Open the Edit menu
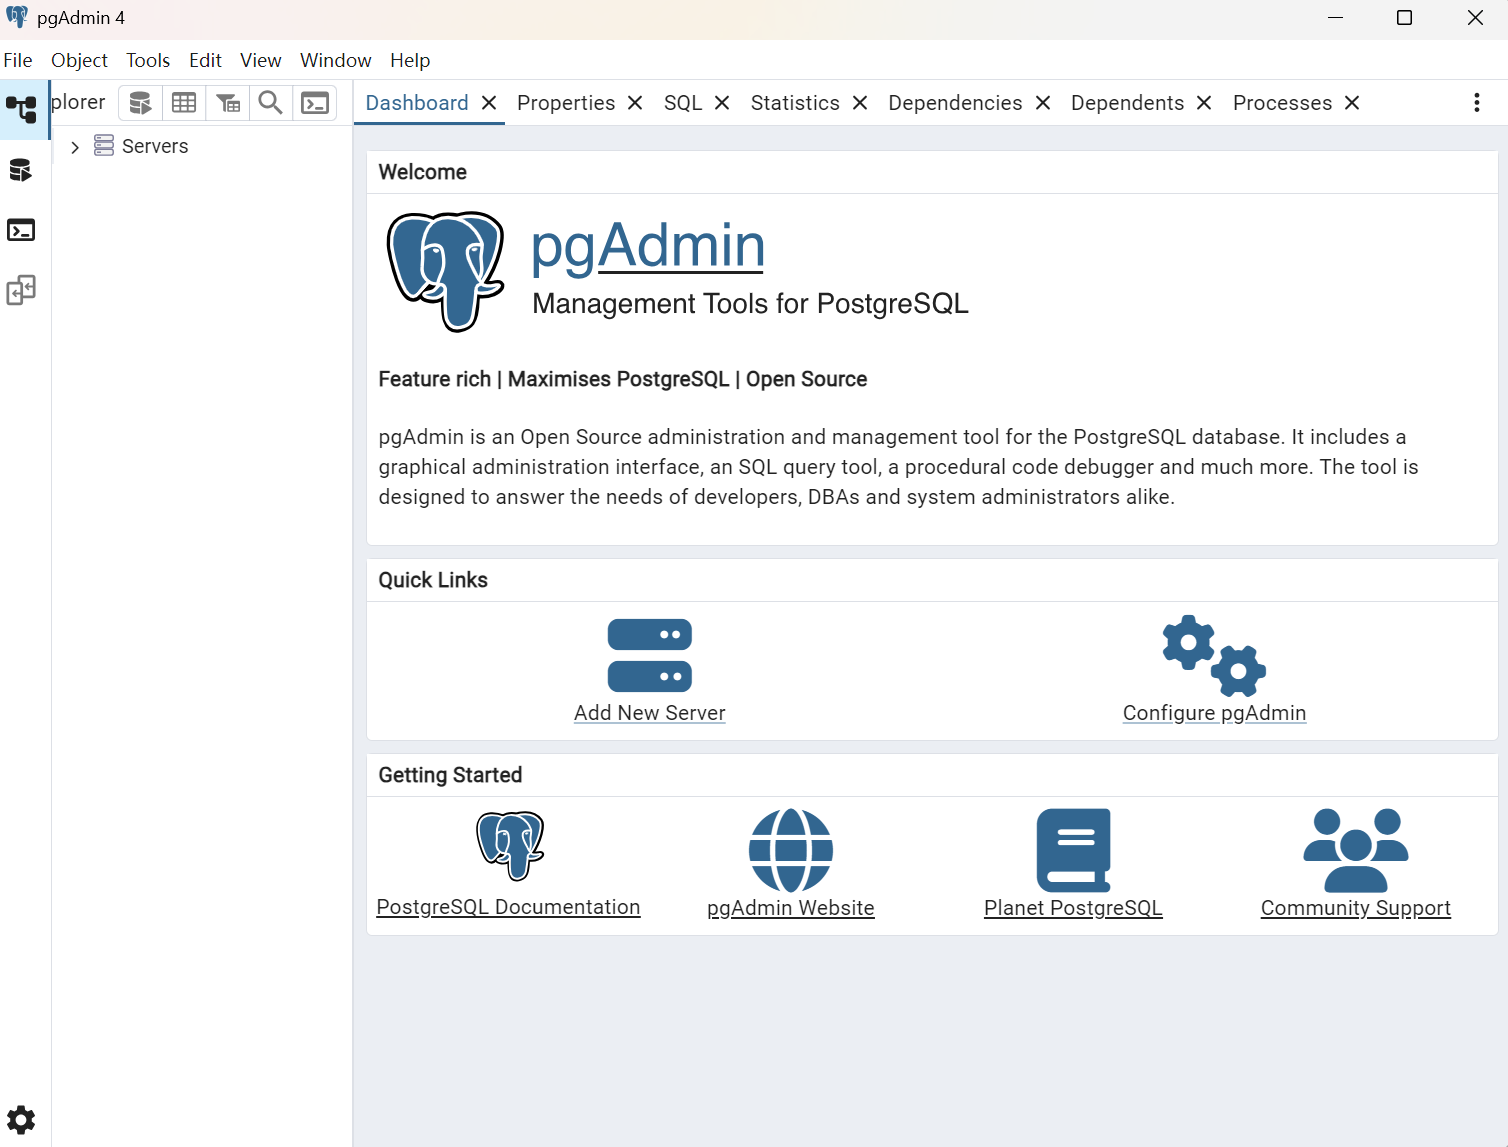The height and width of the screenshot is (1147, 1508). [x=205, y=60]
